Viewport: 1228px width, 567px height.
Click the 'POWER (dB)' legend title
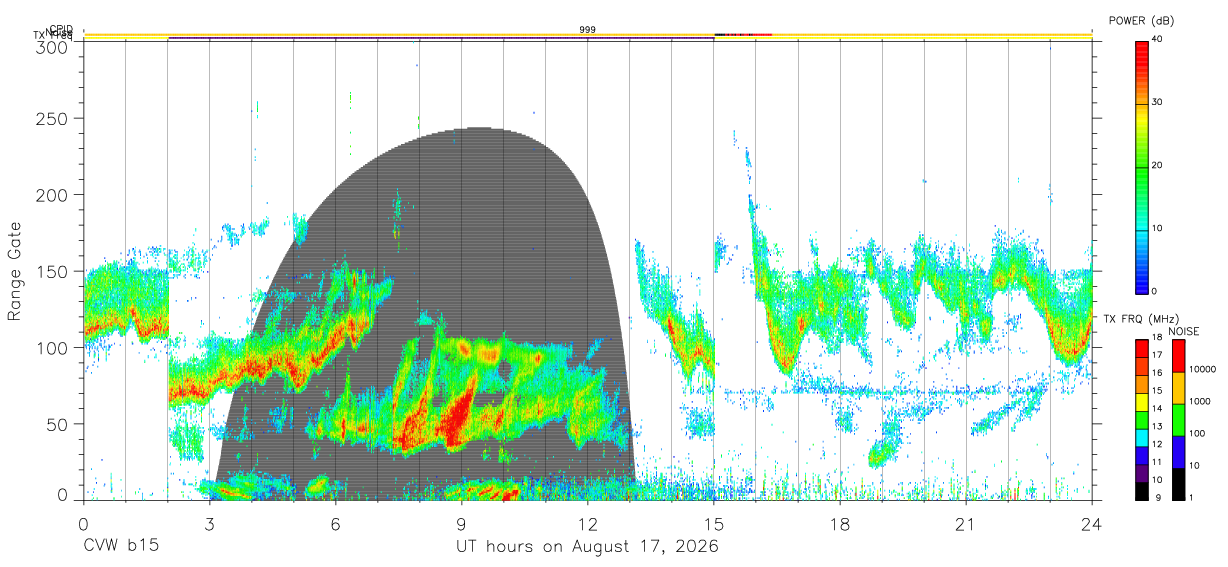1140,20
